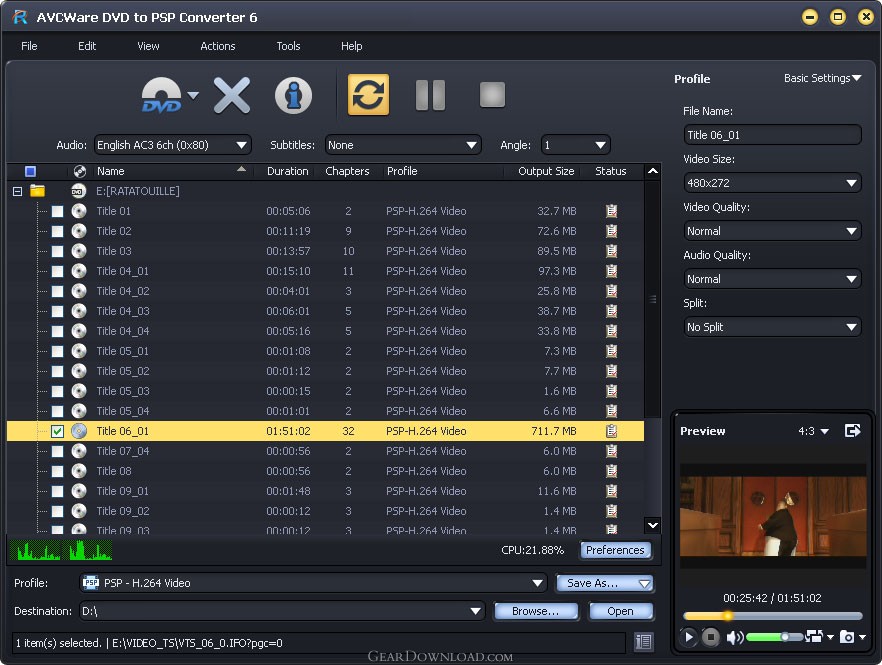Open the Info toolbar icon

point(293,95)
